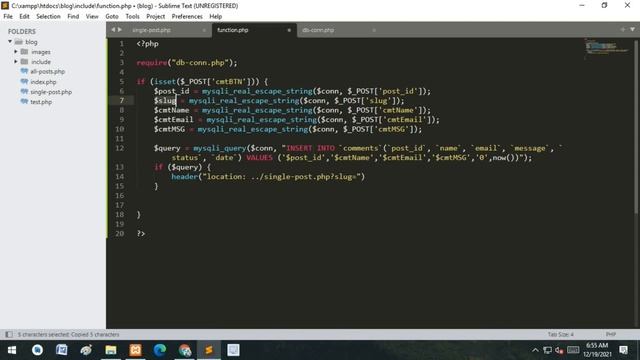Image resolution: width=640 pixels, height=360 pixels.
Task: Go to next tab using right arrow
Action: 120,30
